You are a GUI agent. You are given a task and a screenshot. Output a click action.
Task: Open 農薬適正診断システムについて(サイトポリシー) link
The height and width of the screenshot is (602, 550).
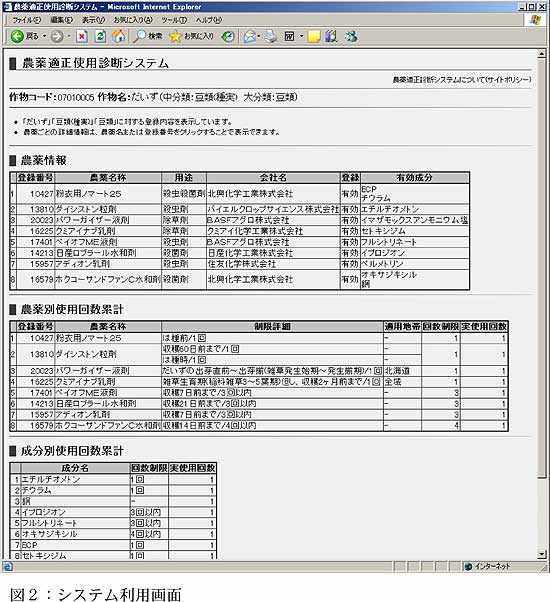[462, 79]
